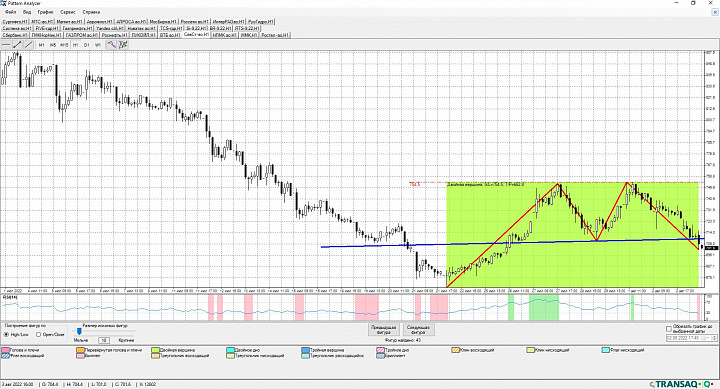This screenshot has height=389, width=720.
Task: Click the Бриллиант light blue swatch
Action: tap(380, 355)
